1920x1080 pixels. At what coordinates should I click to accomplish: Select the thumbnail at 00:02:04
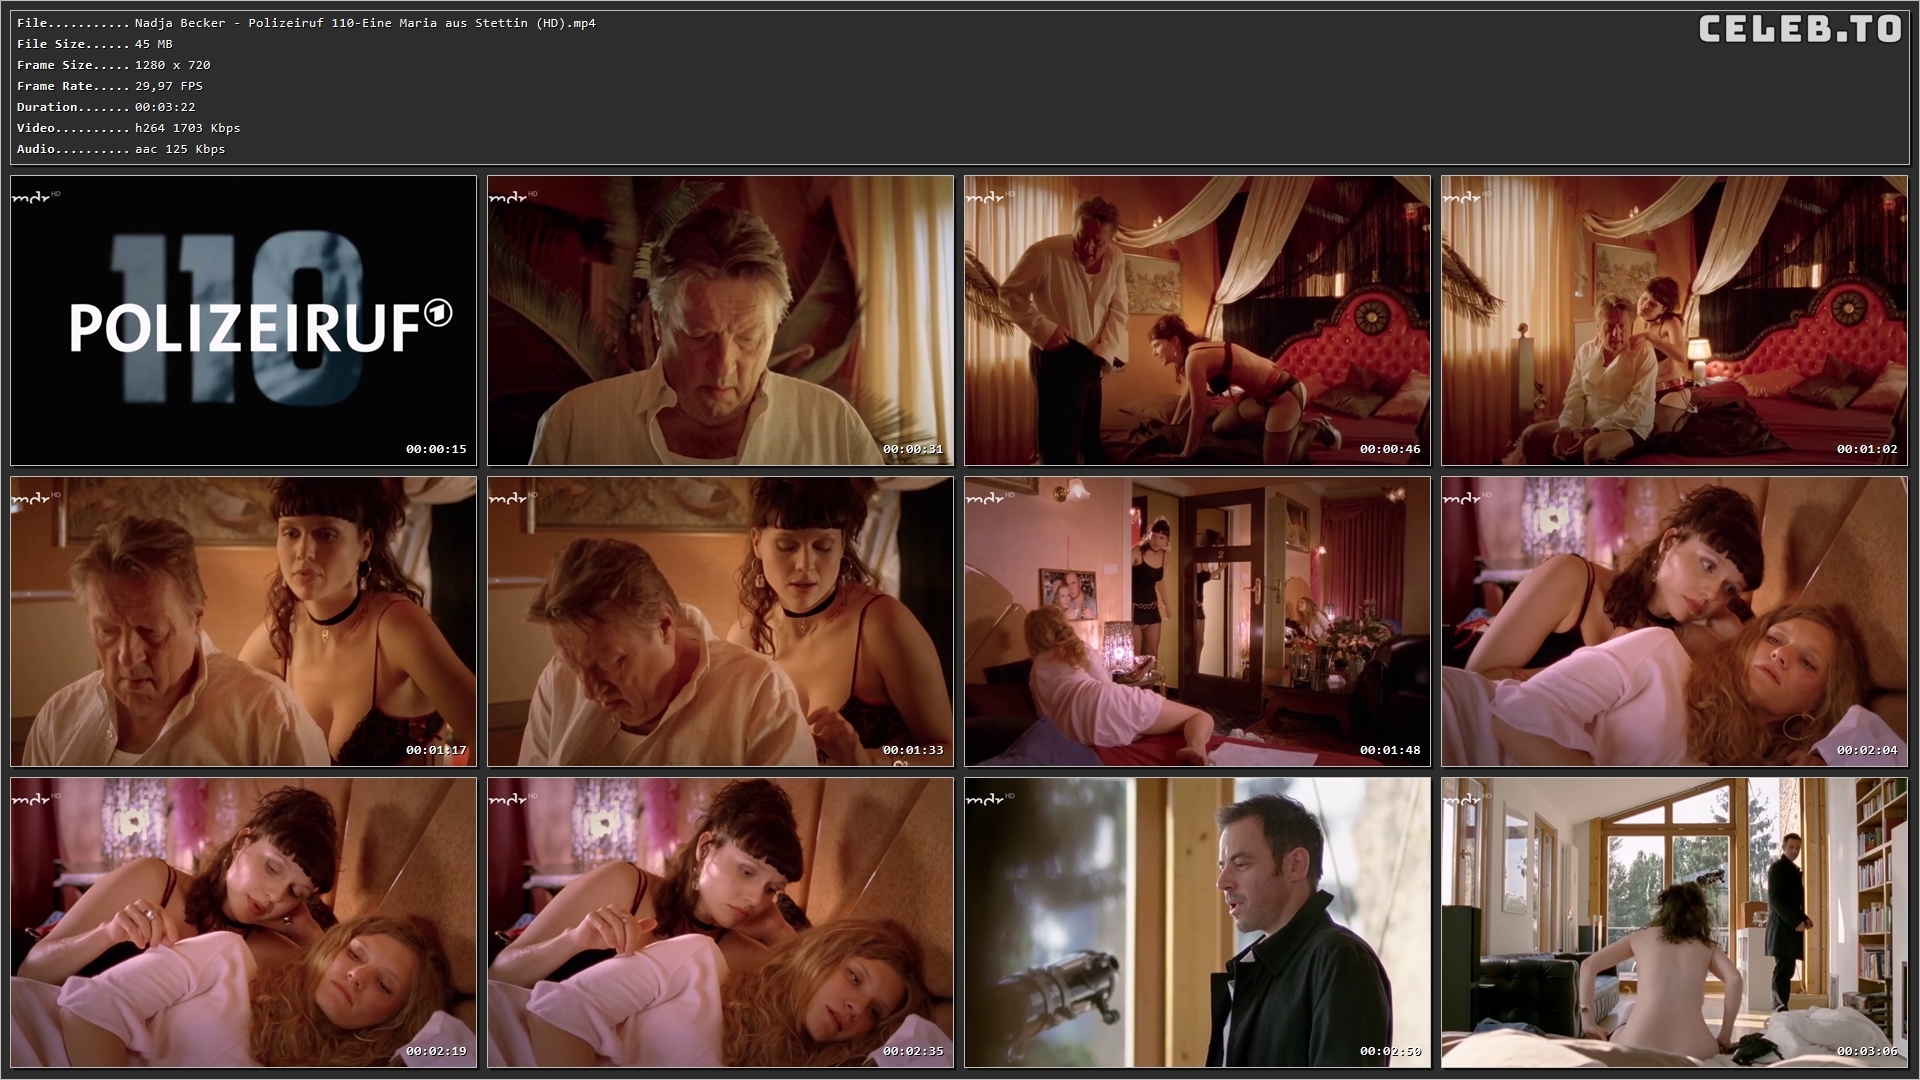[x=1674, y=621]
